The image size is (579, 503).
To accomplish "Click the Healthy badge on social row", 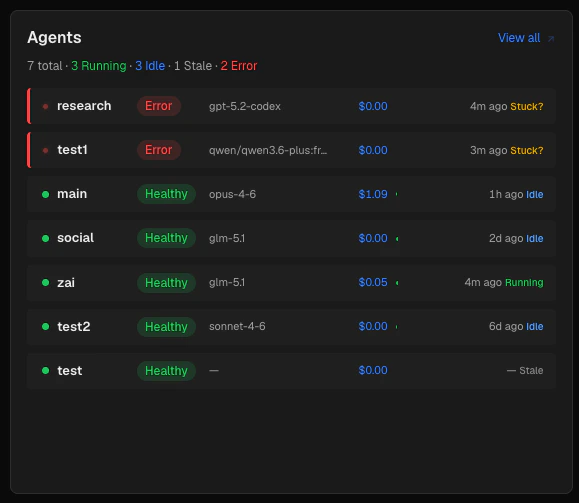I will pos(166,238).
